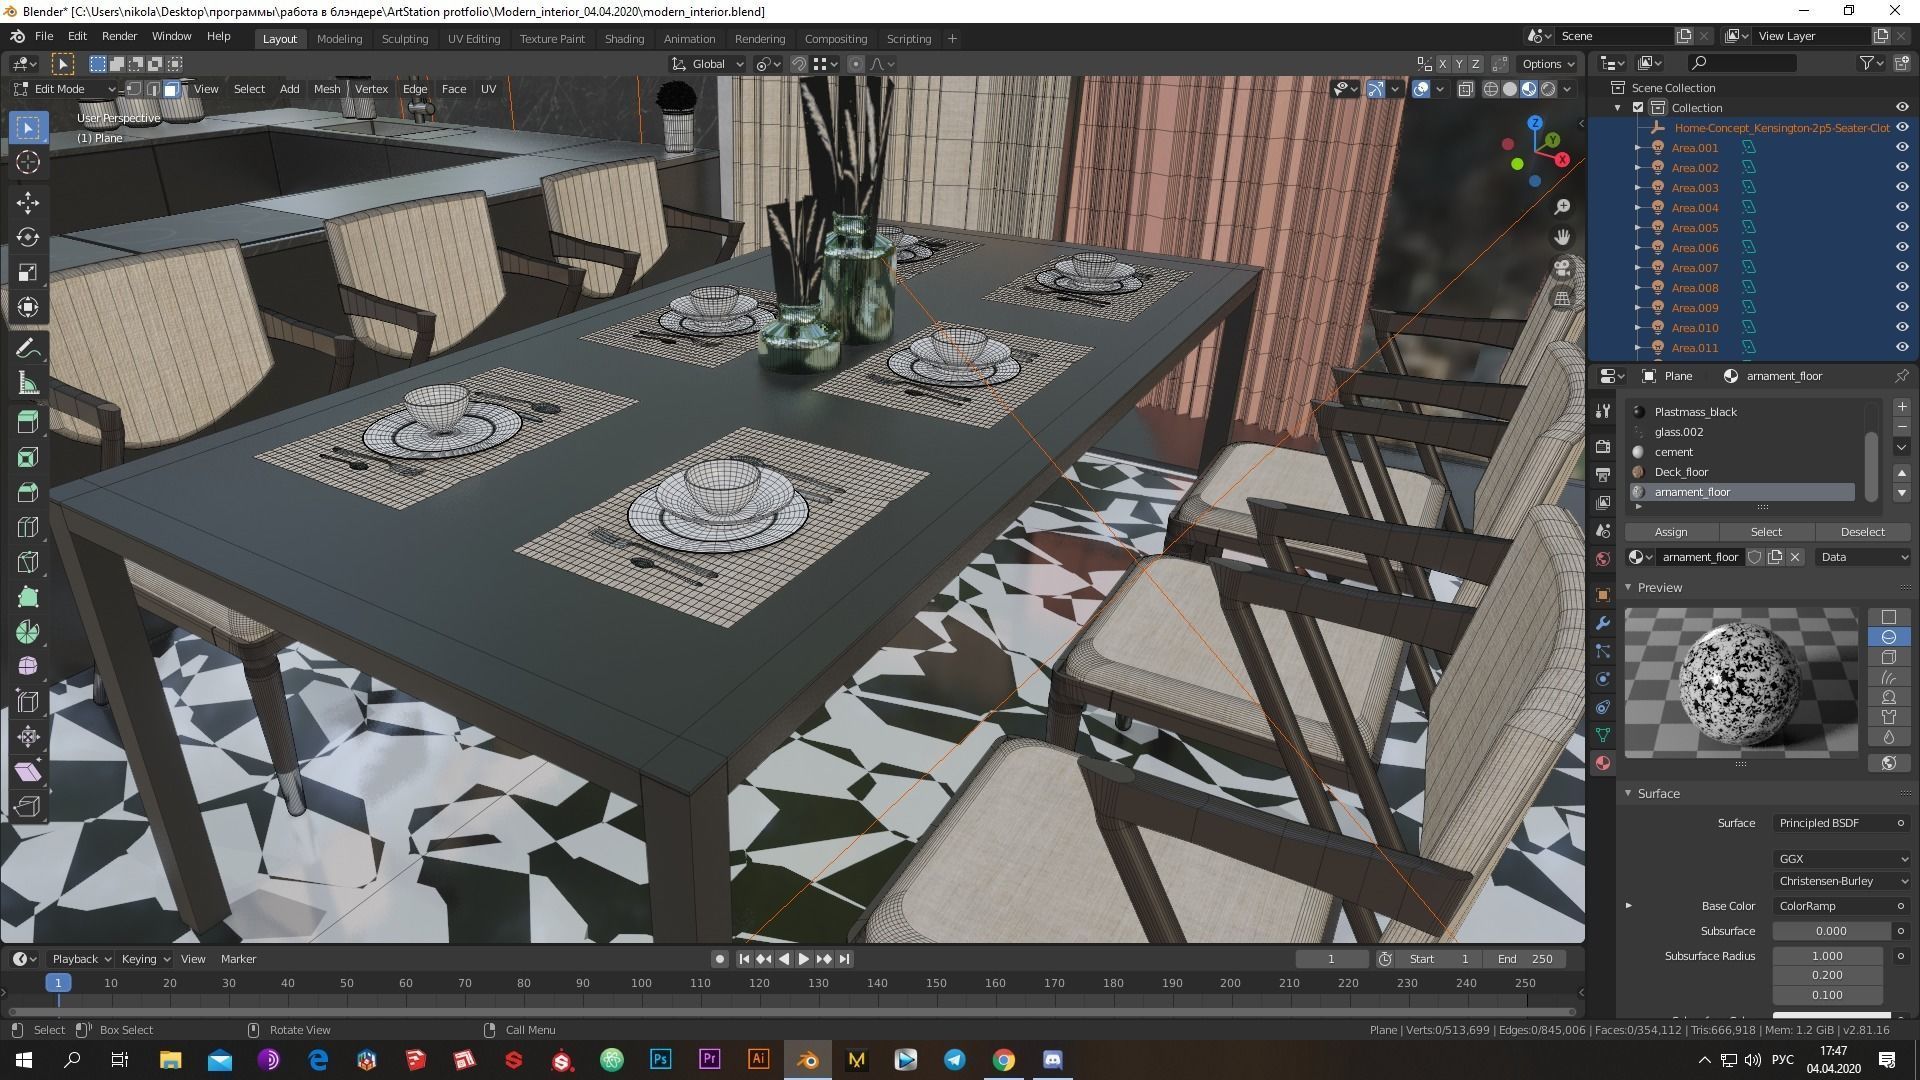Open the Render properties tab

click(1603, 447)
